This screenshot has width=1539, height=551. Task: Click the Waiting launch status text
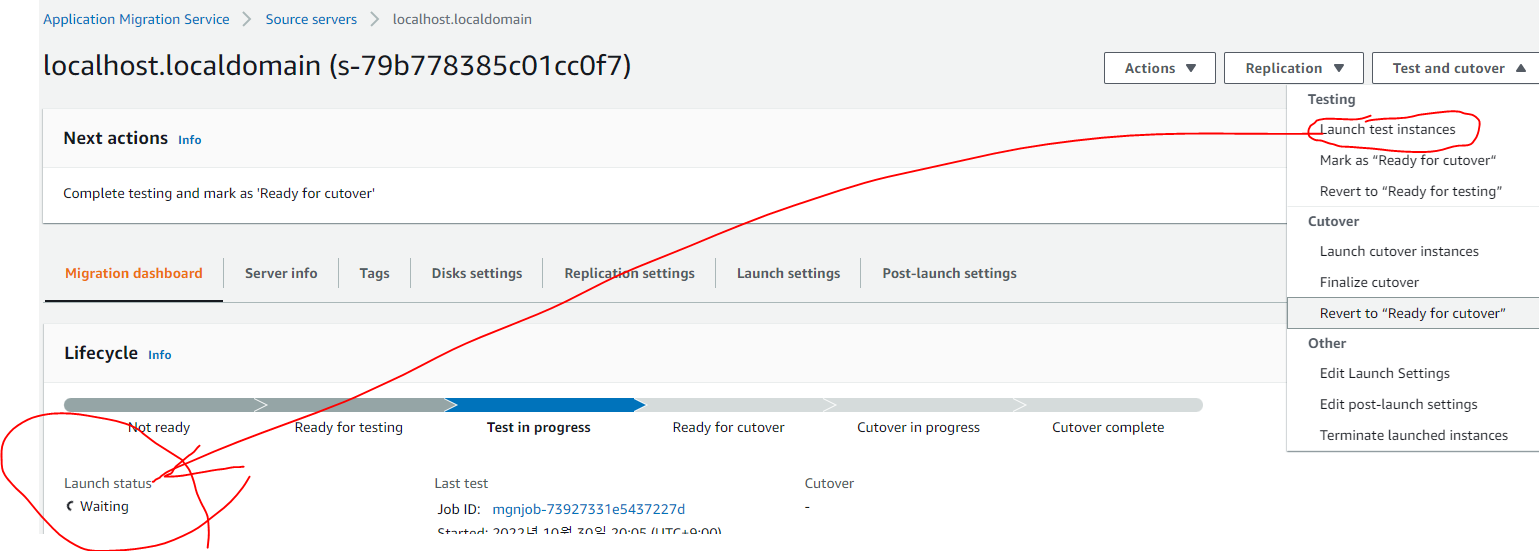coord(104,506)
